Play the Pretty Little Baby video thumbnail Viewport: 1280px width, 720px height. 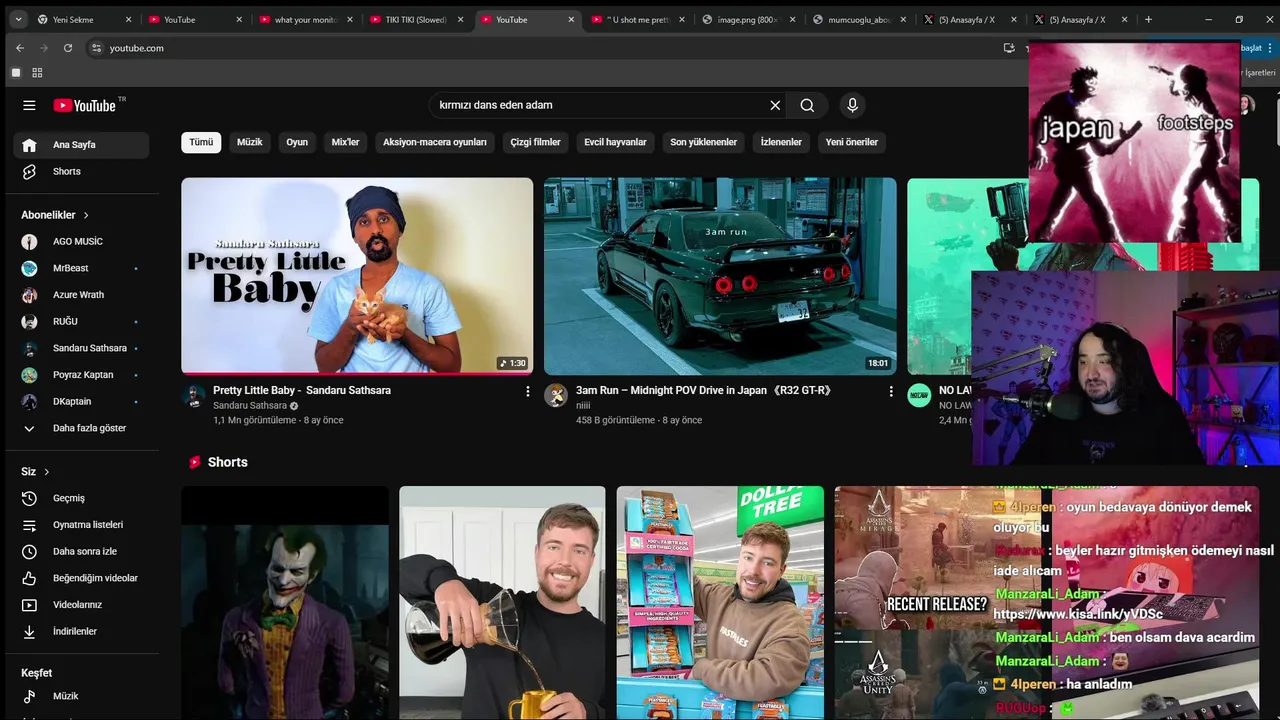click(357, 276)
